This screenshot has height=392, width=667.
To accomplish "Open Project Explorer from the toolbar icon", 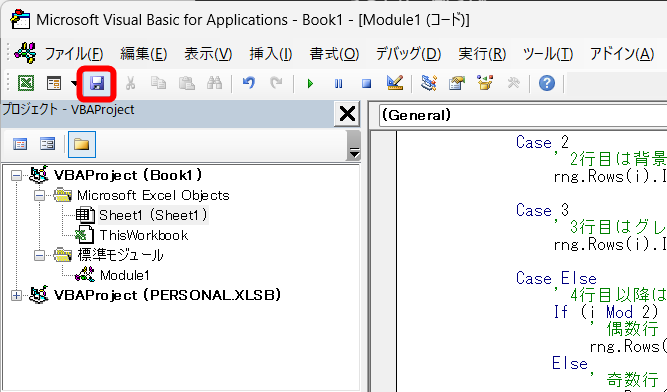I will (x=429, y=83).
